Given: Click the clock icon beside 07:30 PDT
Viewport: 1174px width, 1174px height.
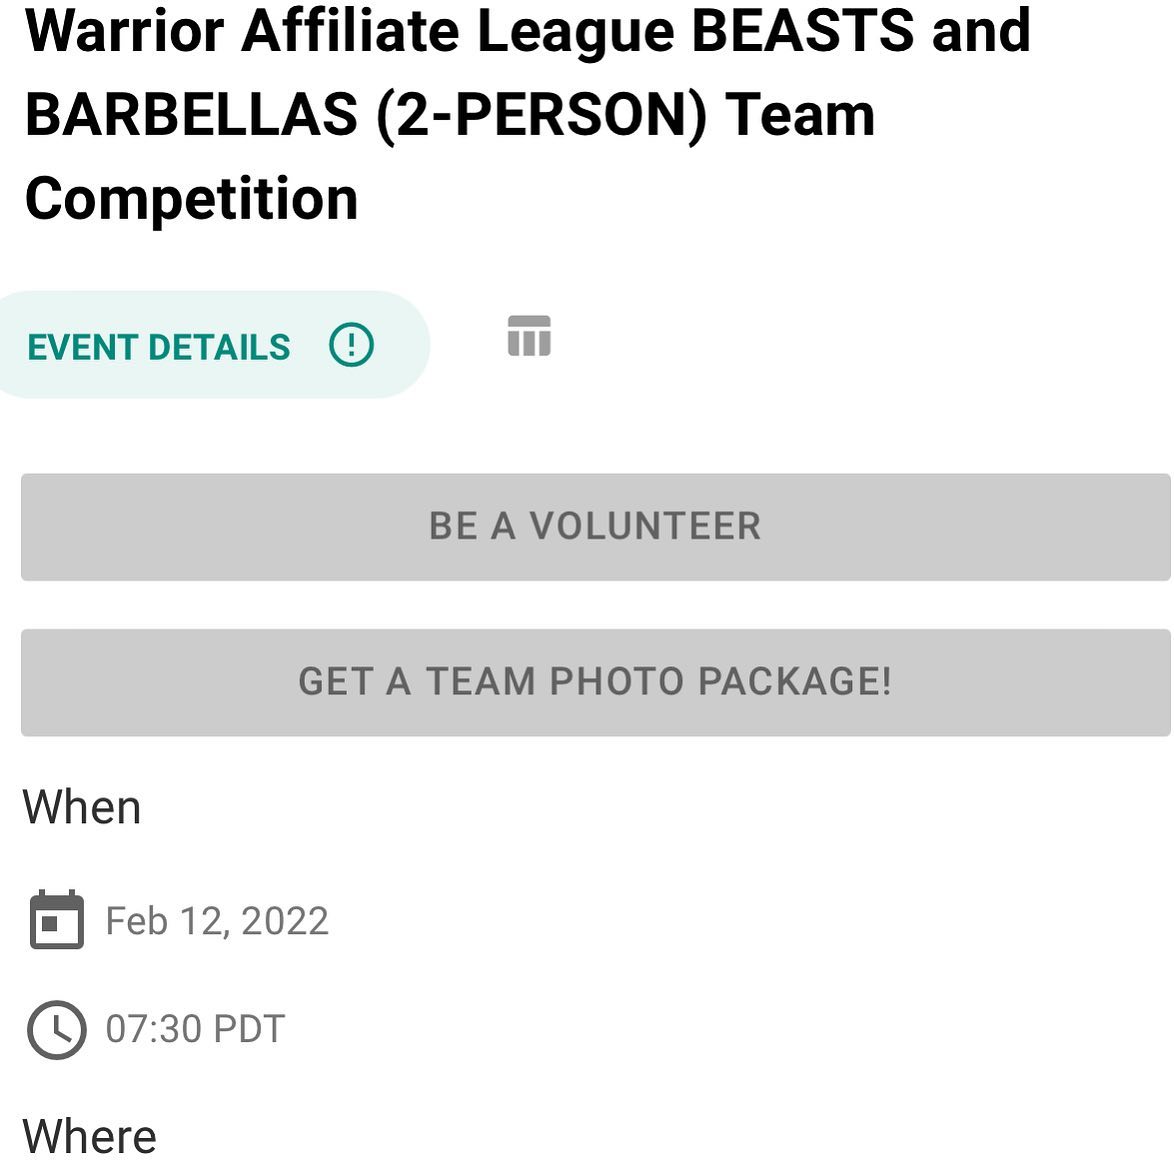Looking at the screenshot, I should click(56, 1029).
